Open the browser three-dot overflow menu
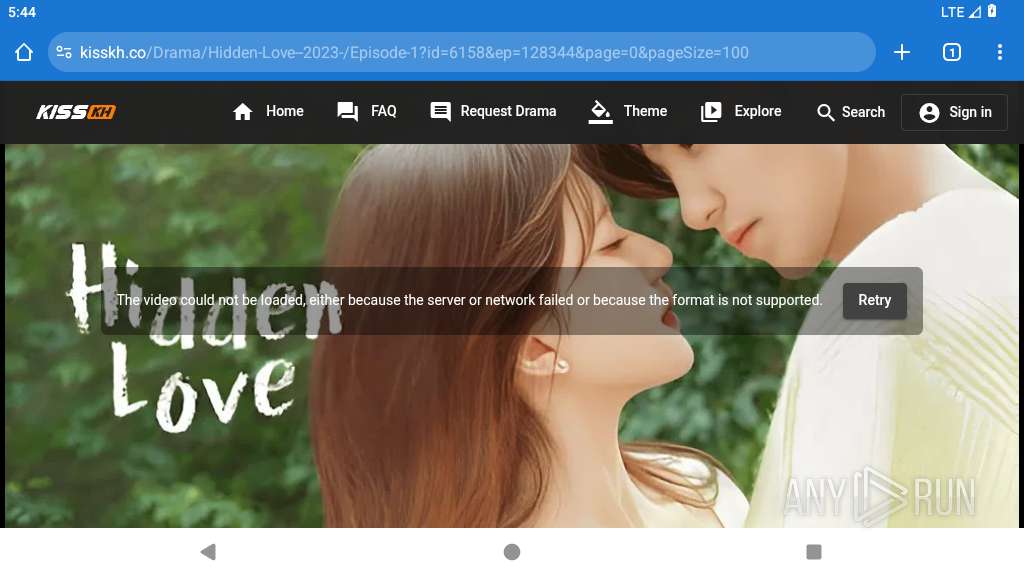1024x576 pixels. pyautogui.click(x=1000, y=52)
